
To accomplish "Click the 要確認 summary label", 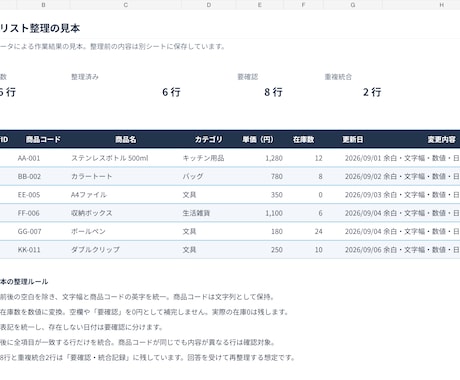I will pyautogui.click(x=248, y=77).
